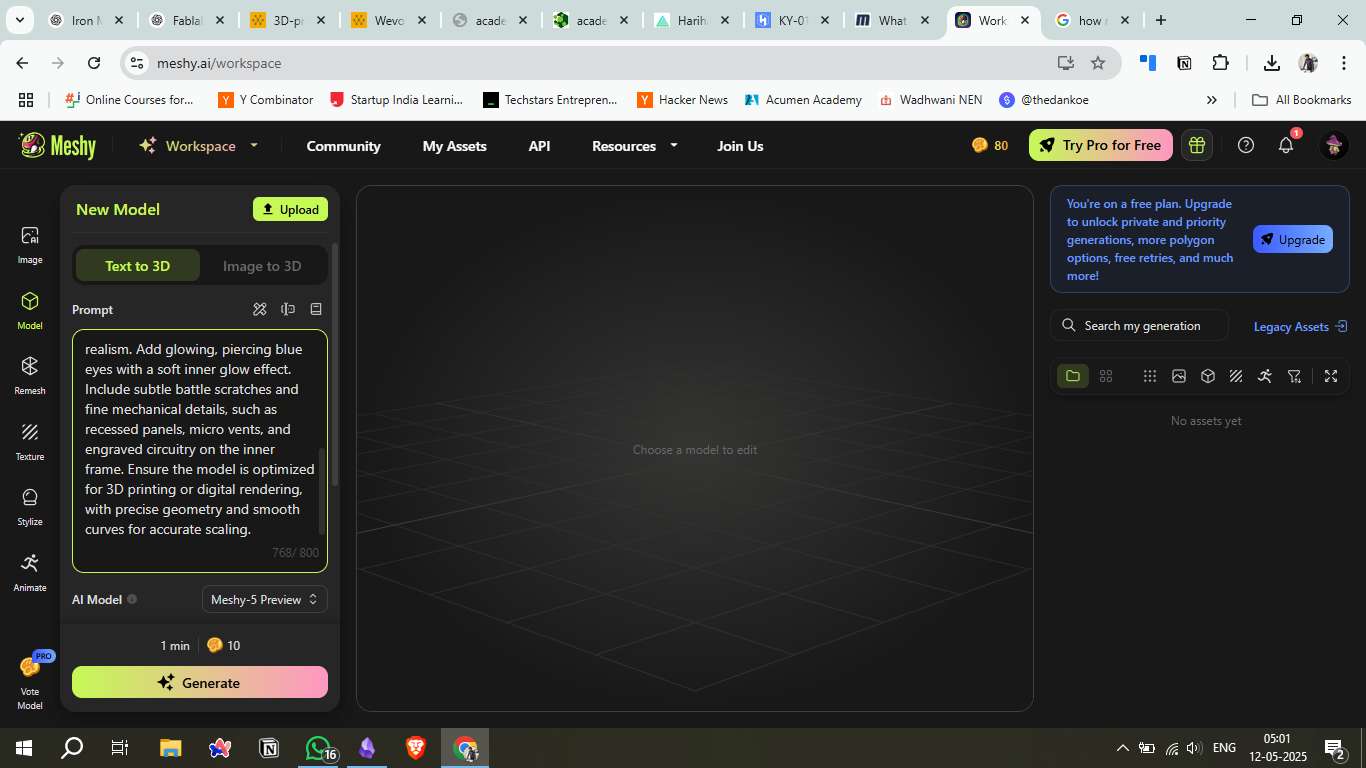Show more bookmarks chevron in bookmarks bar
Viewport: 1366px width, 768px height.
[1212, 100]
